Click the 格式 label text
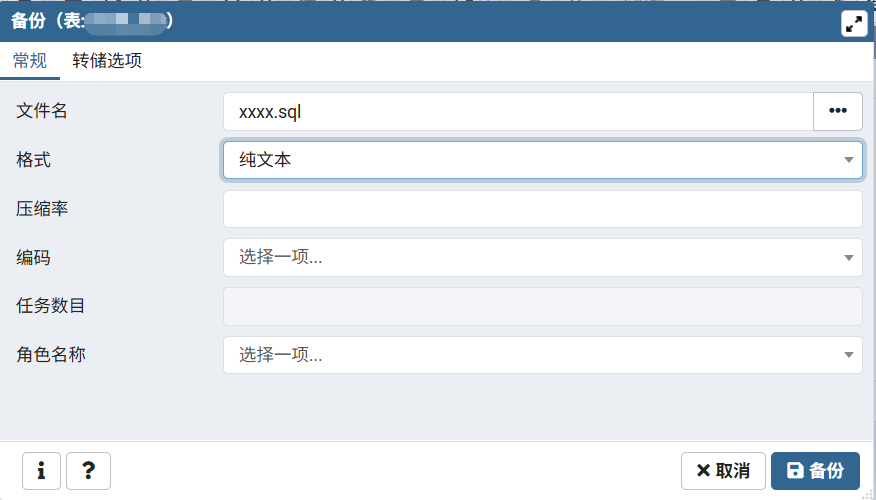Image resolution: width=876 pixels, height=500 pixels. click(33, 160)
